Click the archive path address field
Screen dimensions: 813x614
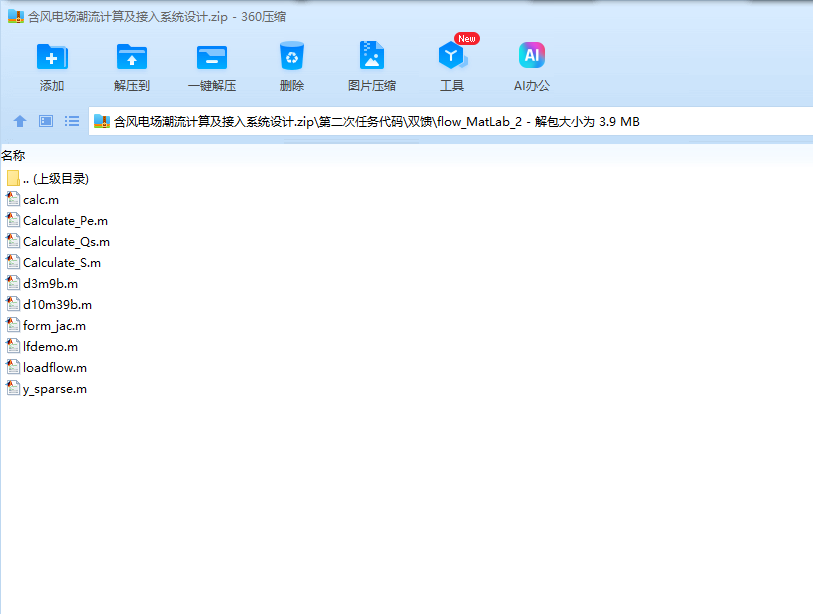(x=450, y=121)
